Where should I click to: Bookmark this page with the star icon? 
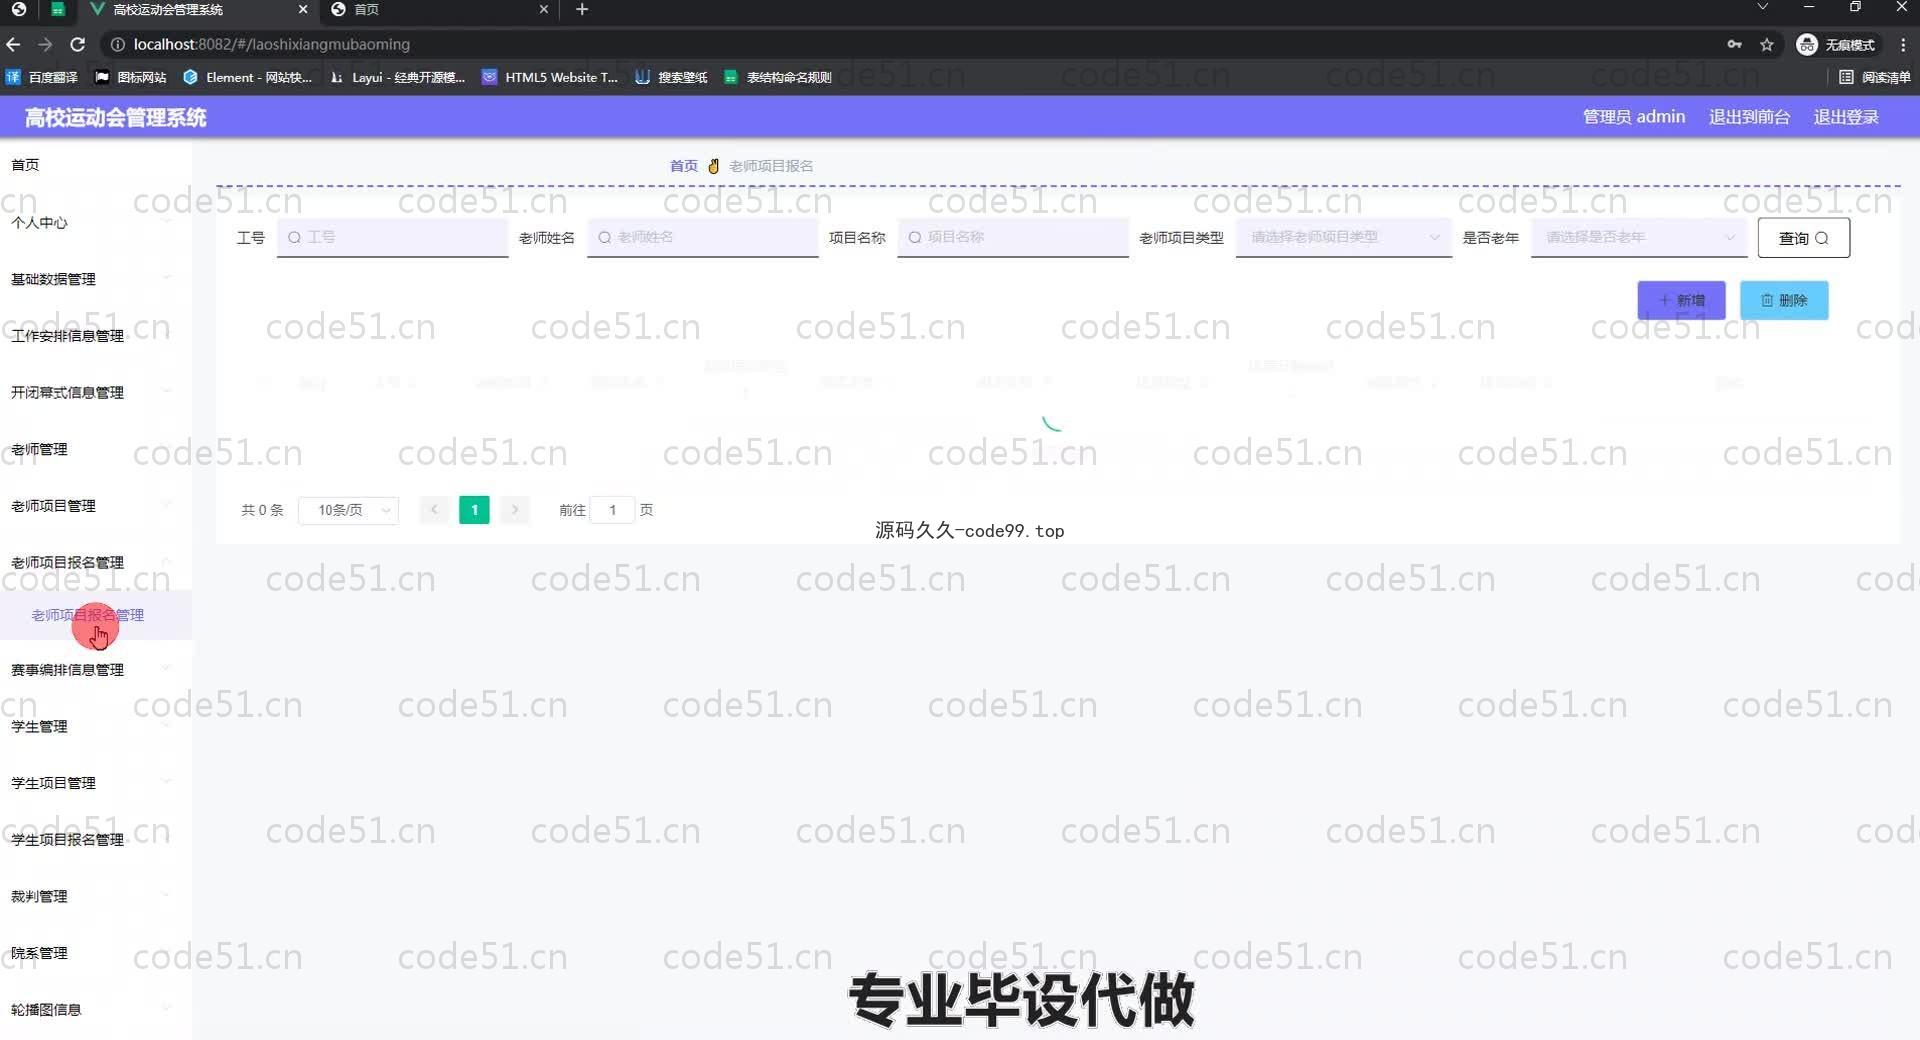1767,44
